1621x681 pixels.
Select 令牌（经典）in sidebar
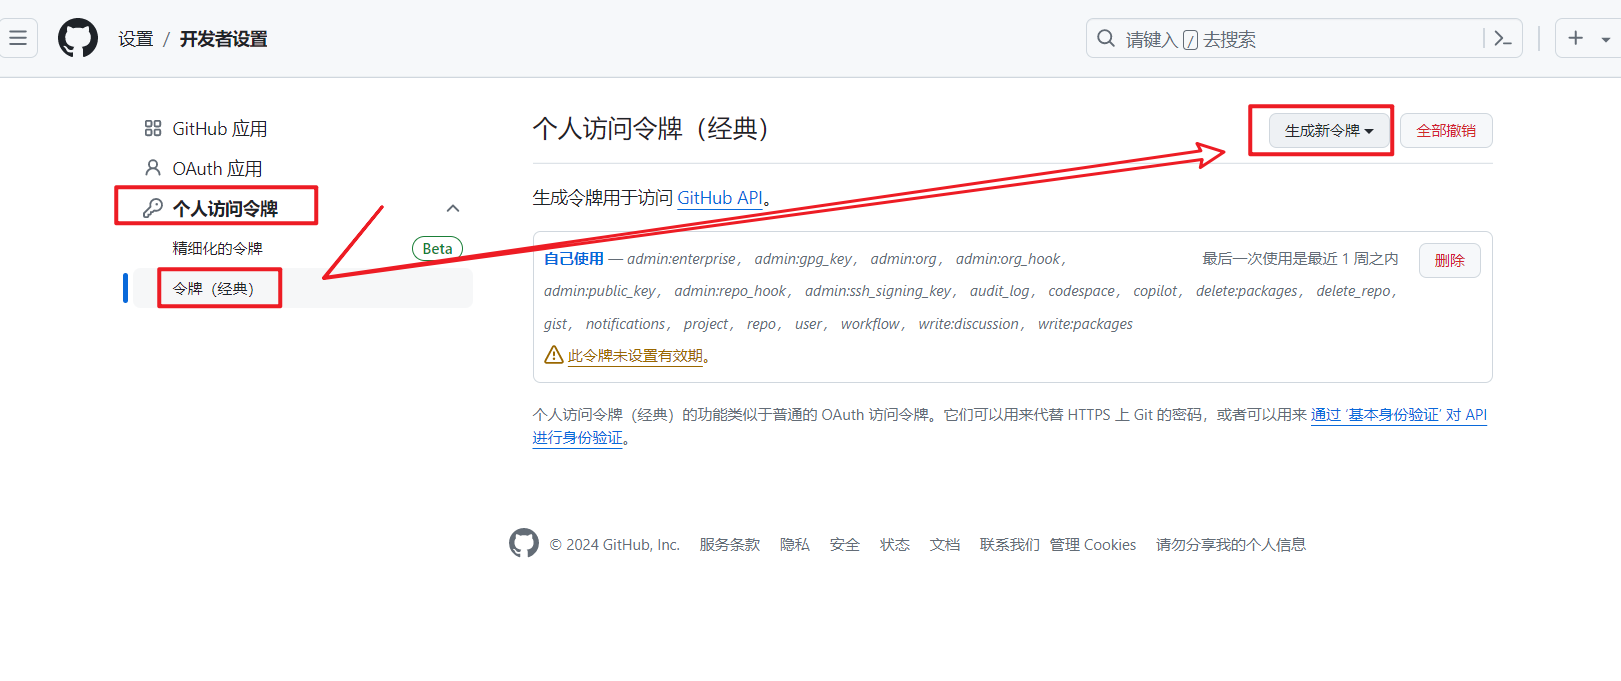[214, 288]
